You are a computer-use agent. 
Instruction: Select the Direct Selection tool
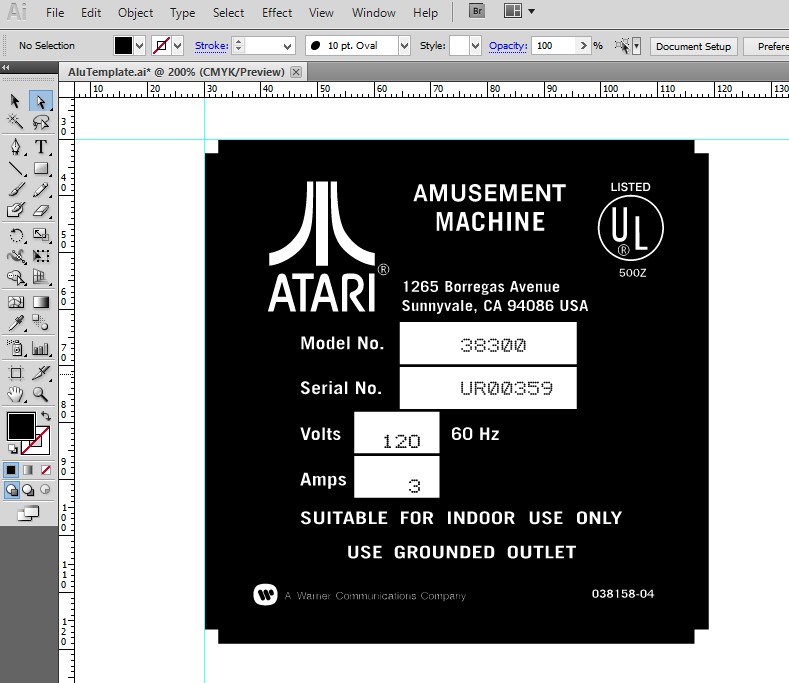coord(41,101)
